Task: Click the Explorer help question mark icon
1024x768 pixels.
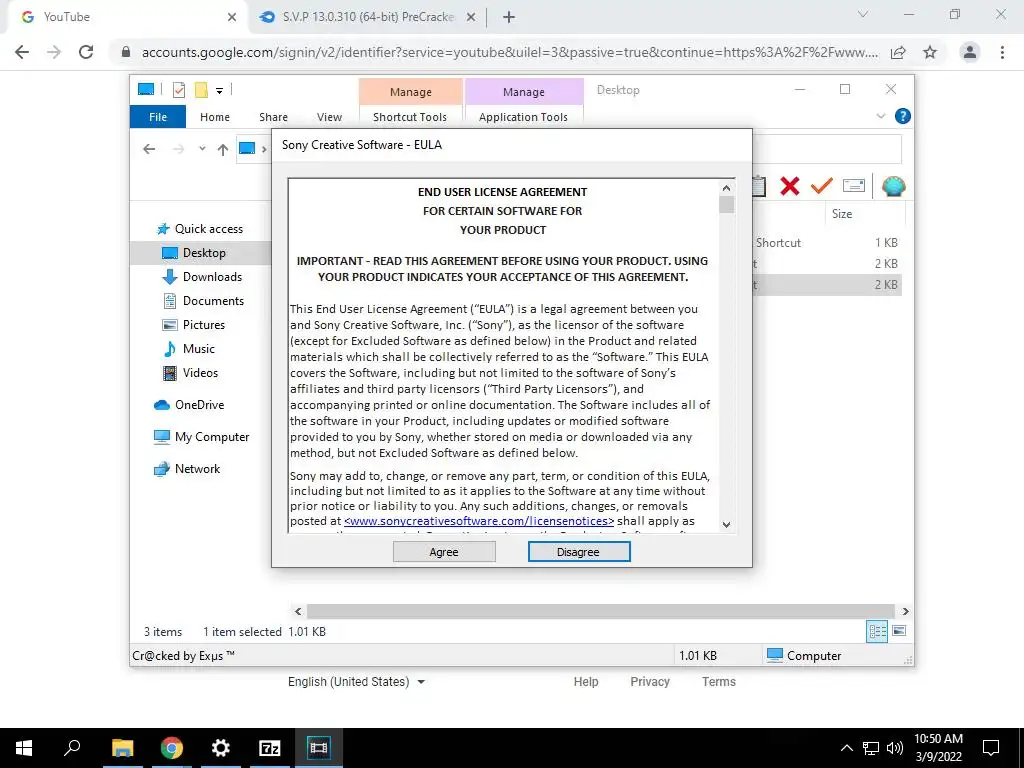Action: [903, 116]
